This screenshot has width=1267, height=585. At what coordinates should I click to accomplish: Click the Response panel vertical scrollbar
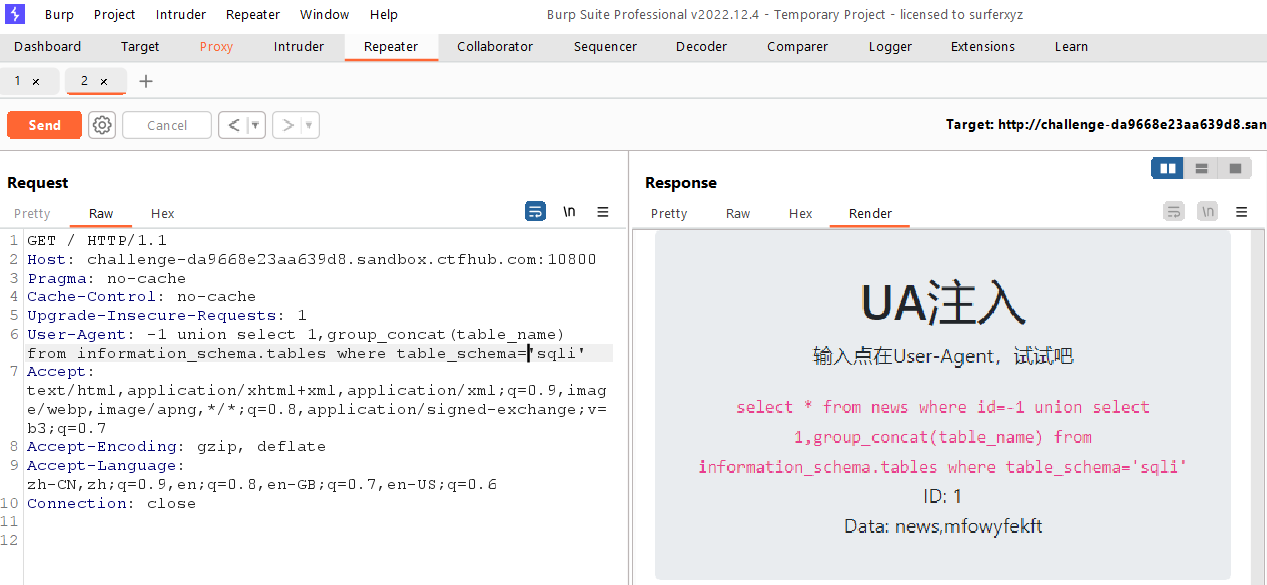point(1257,406)
